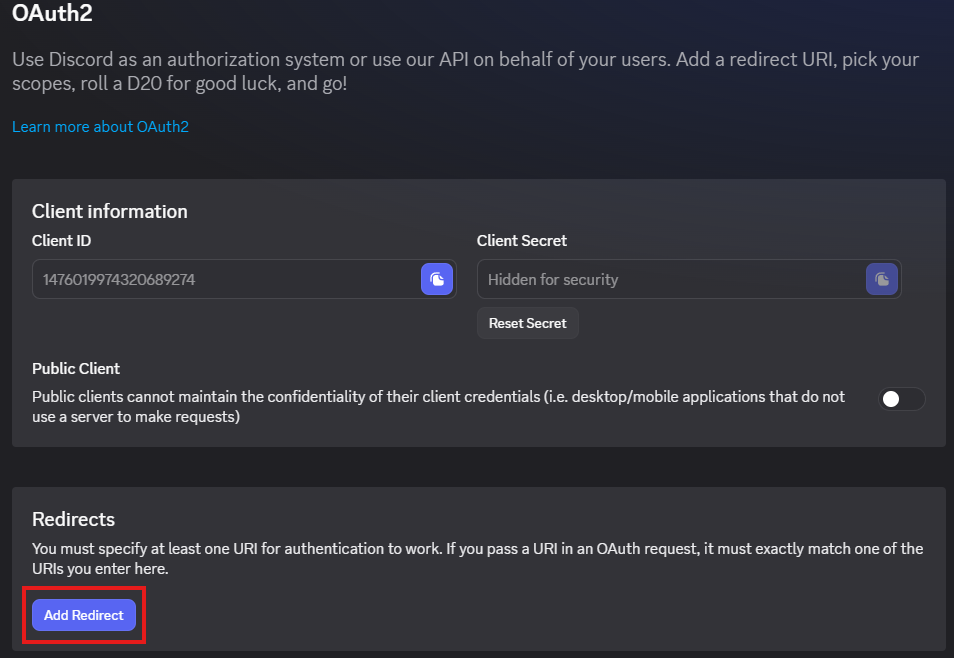
Task: Click the Client Secret field showing Hidden for security
Action: pos(660,279)
